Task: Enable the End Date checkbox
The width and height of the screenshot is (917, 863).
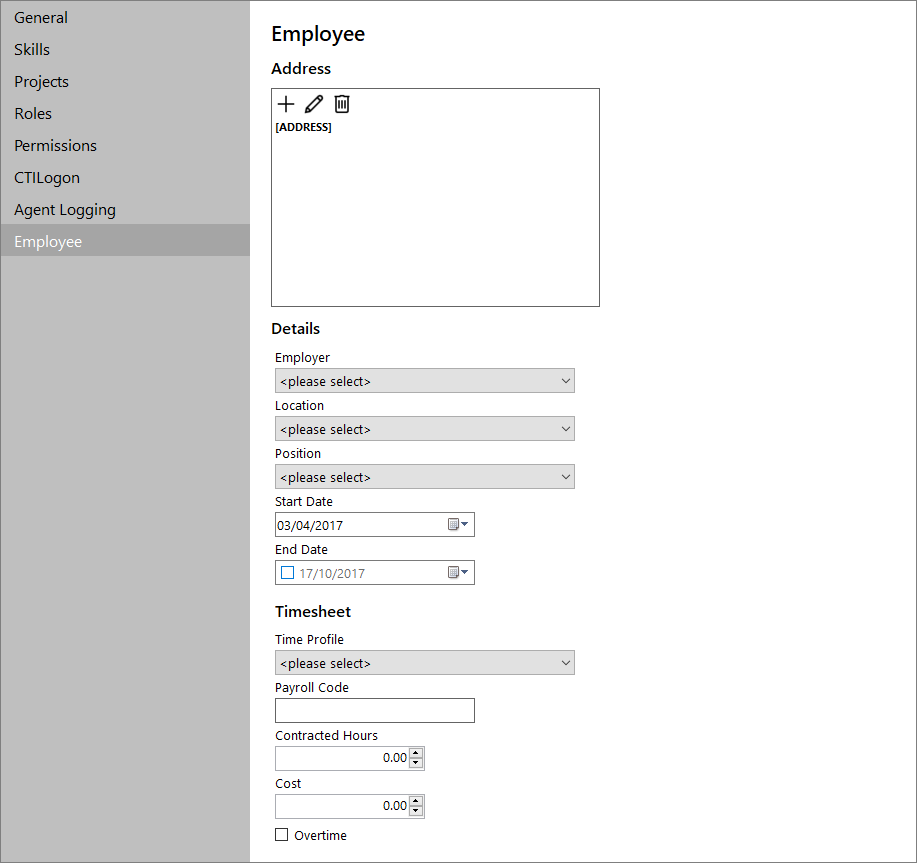Action: (x=288, y=572)
